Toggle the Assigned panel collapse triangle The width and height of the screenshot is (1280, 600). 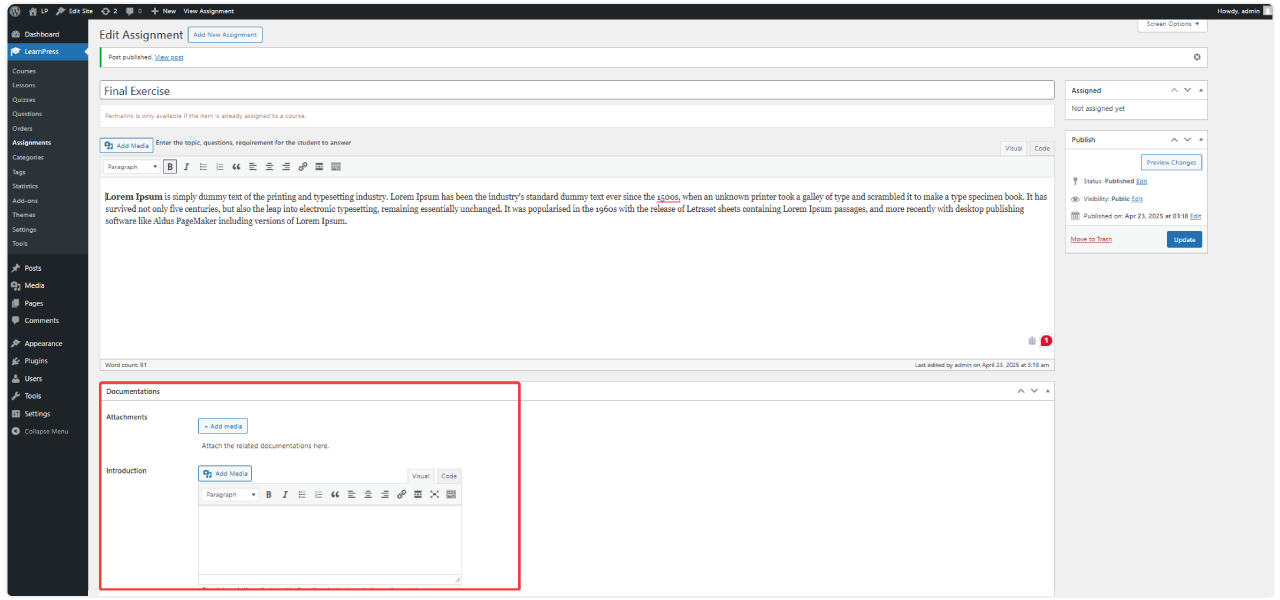click(1201, 90)
